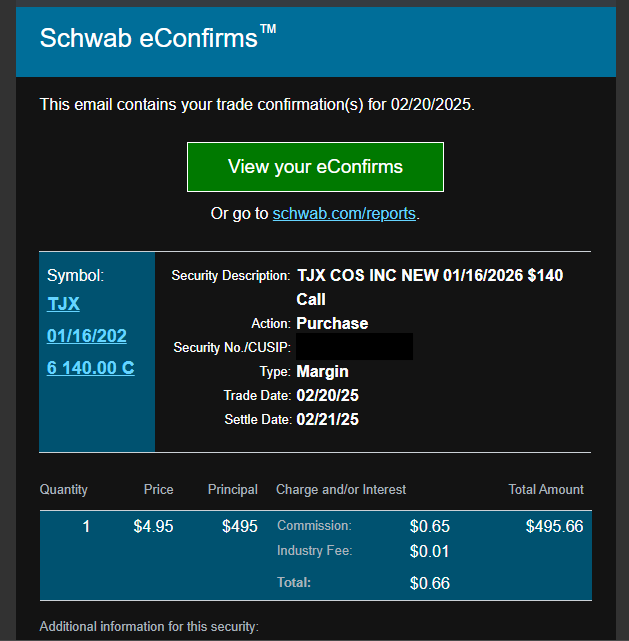Click the Charge and/or Interest column header
This screenshot has width=629, height=641.
(x=341, y=489)
